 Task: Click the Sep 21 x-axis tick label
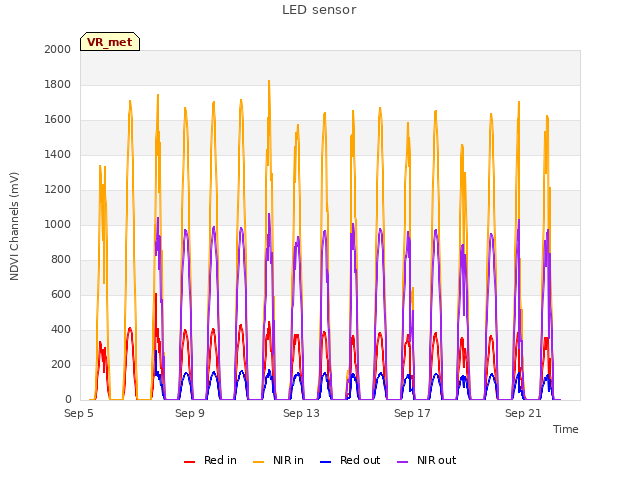[523, 413]
